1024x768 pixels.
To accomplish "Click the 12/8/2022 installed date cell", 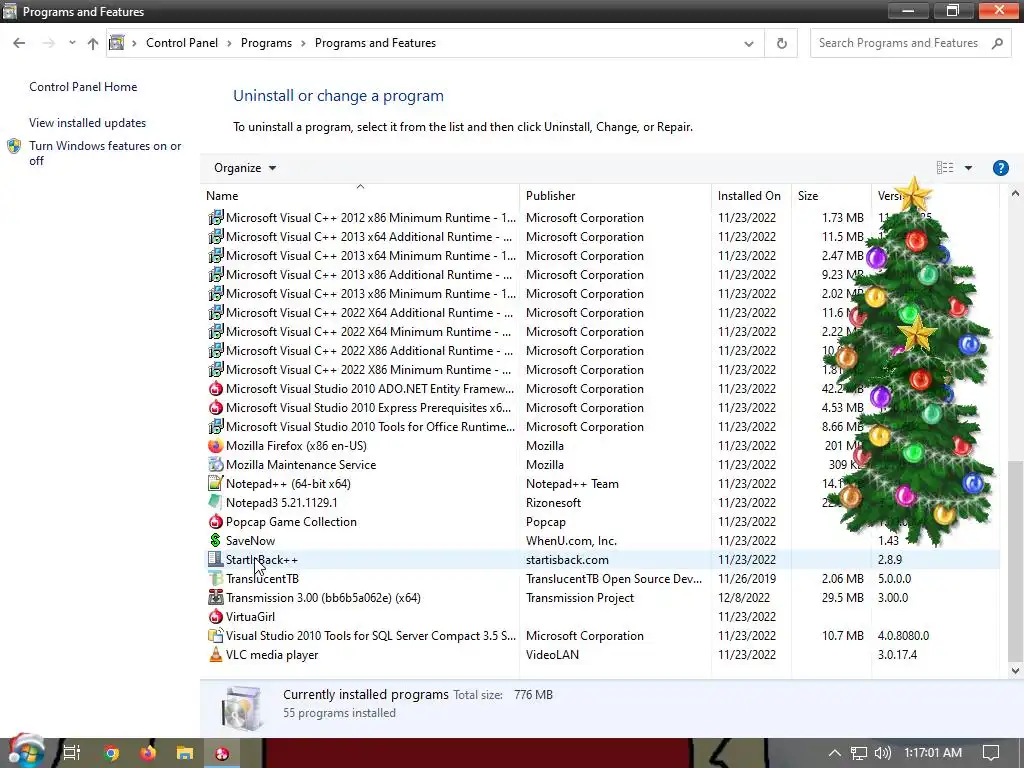I will pos(743,598).
